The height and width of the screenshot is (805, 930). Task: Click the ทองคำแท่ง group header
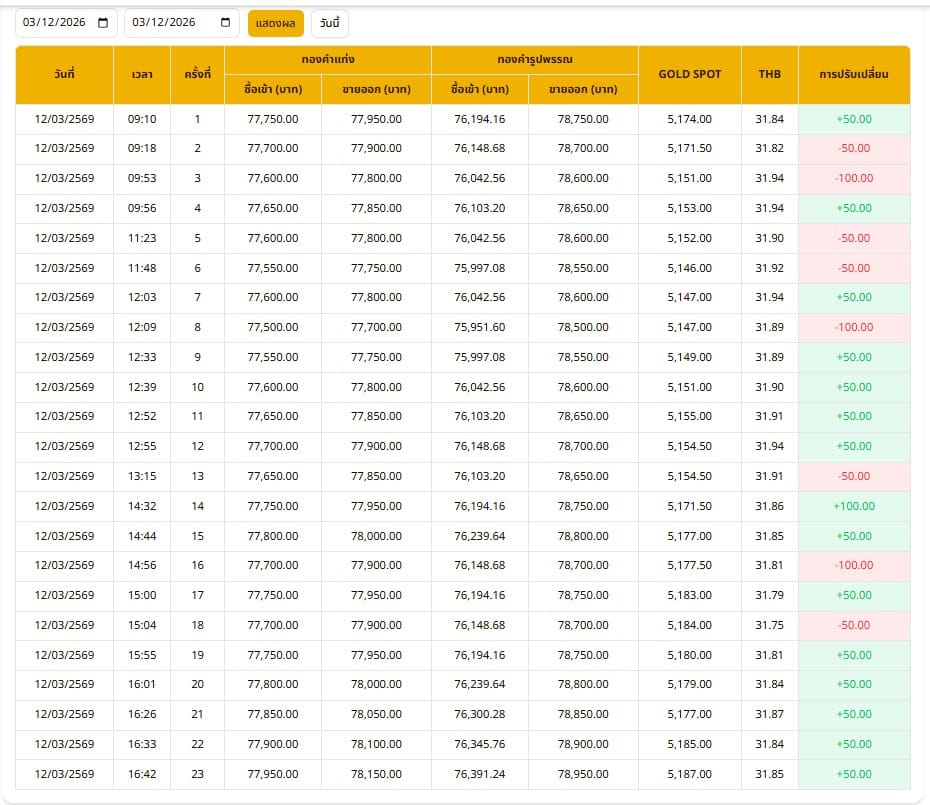point(327,60)
